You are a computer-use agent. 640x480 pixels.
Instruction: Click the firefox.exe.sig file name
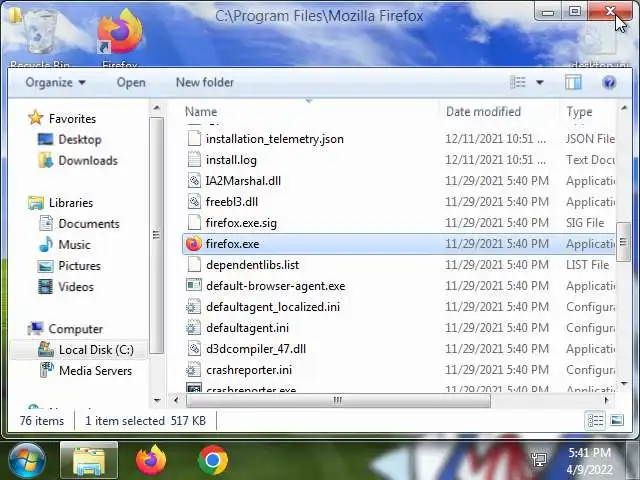241,223
